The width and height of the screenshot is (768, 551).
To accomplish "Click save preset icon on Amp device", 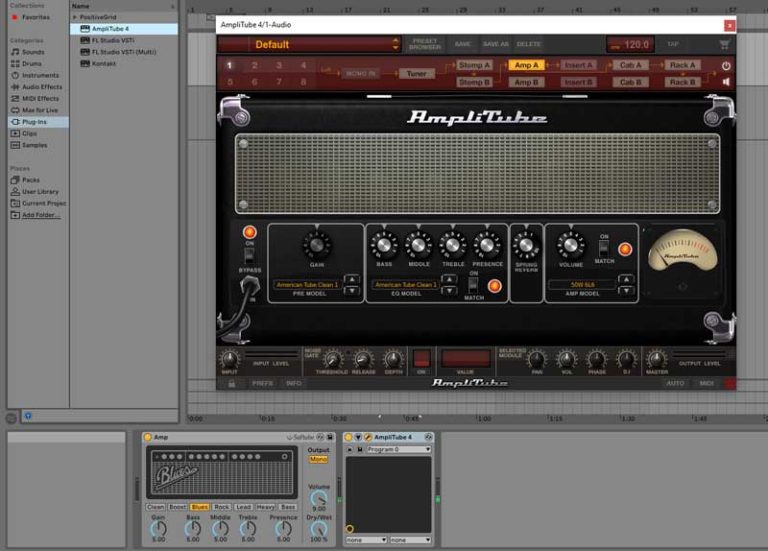I will click(330, 437).
